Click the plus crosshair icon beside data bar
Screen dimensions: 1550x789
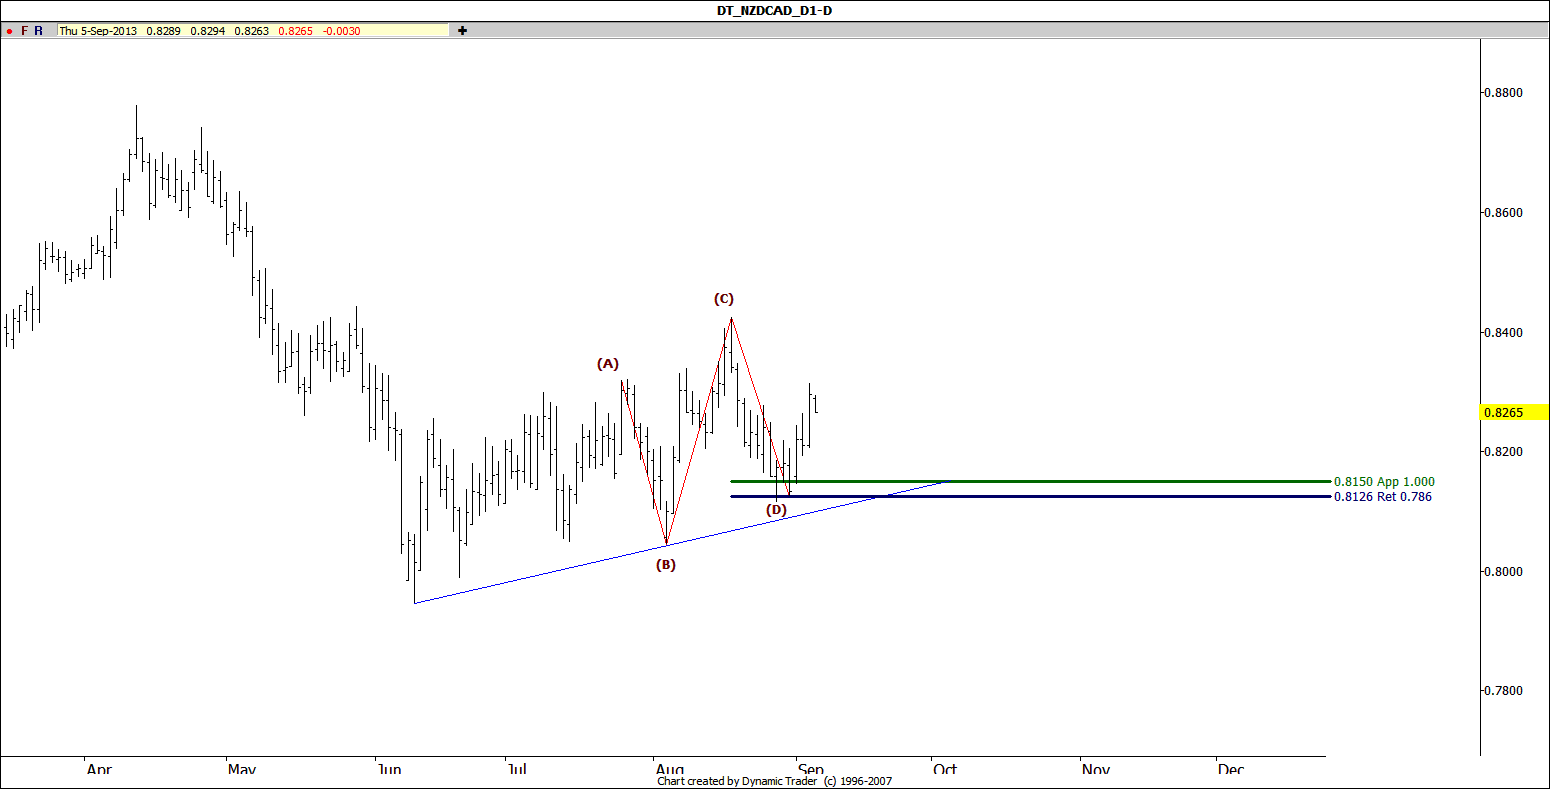click(x=462, y=31)
